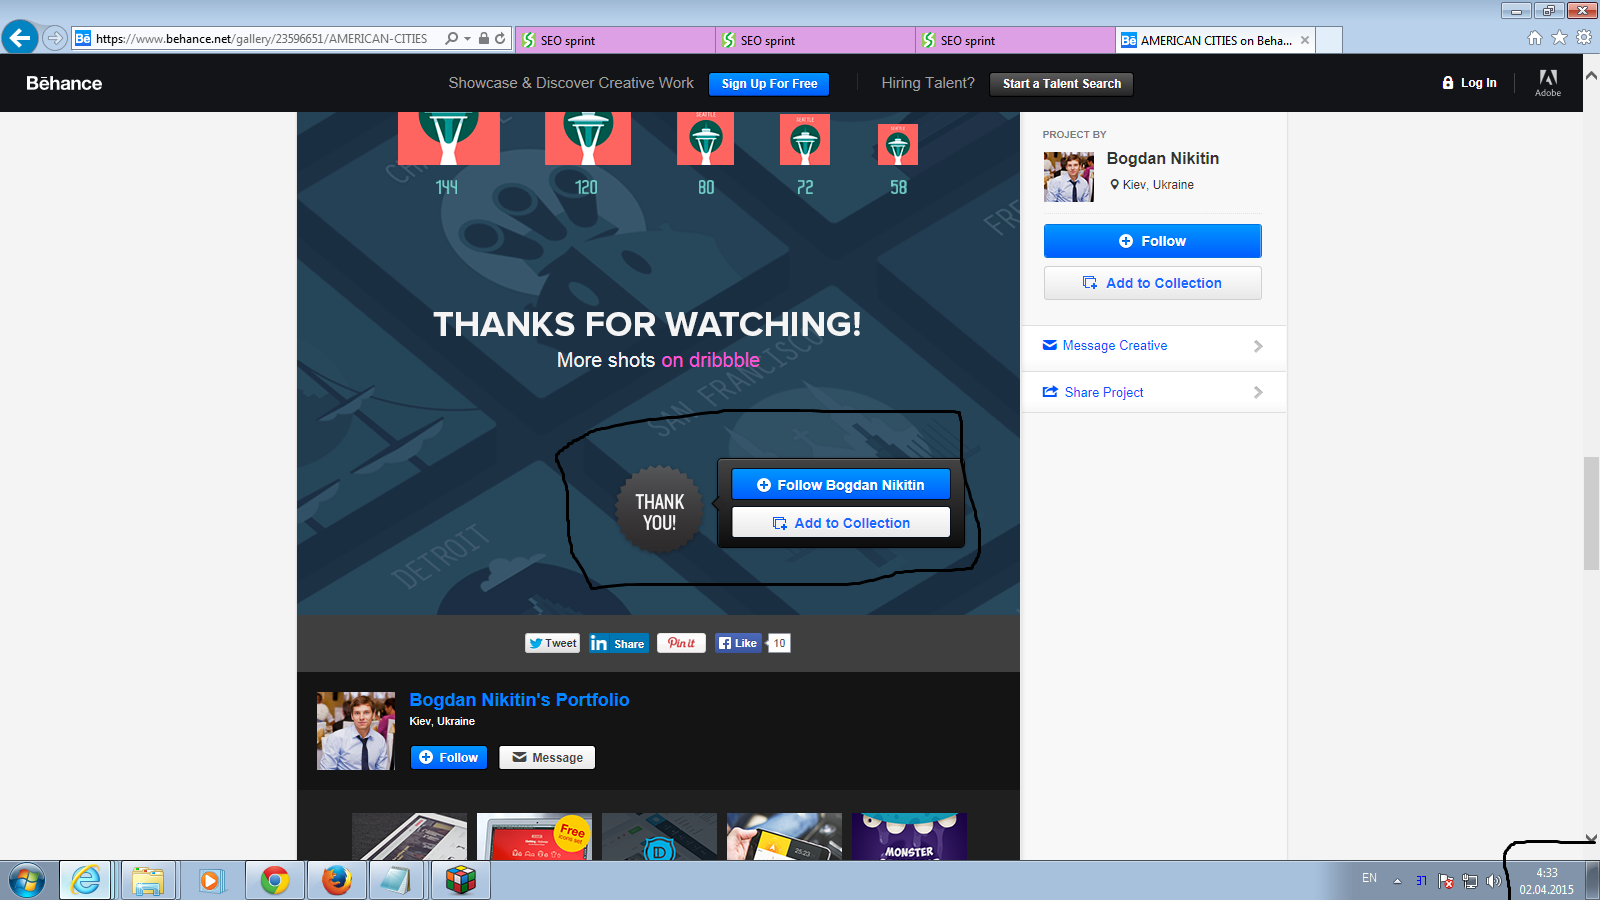
Task: Click the Follow button under Portfolio heading
Action: pyautogui.click(x=449, y=757)
